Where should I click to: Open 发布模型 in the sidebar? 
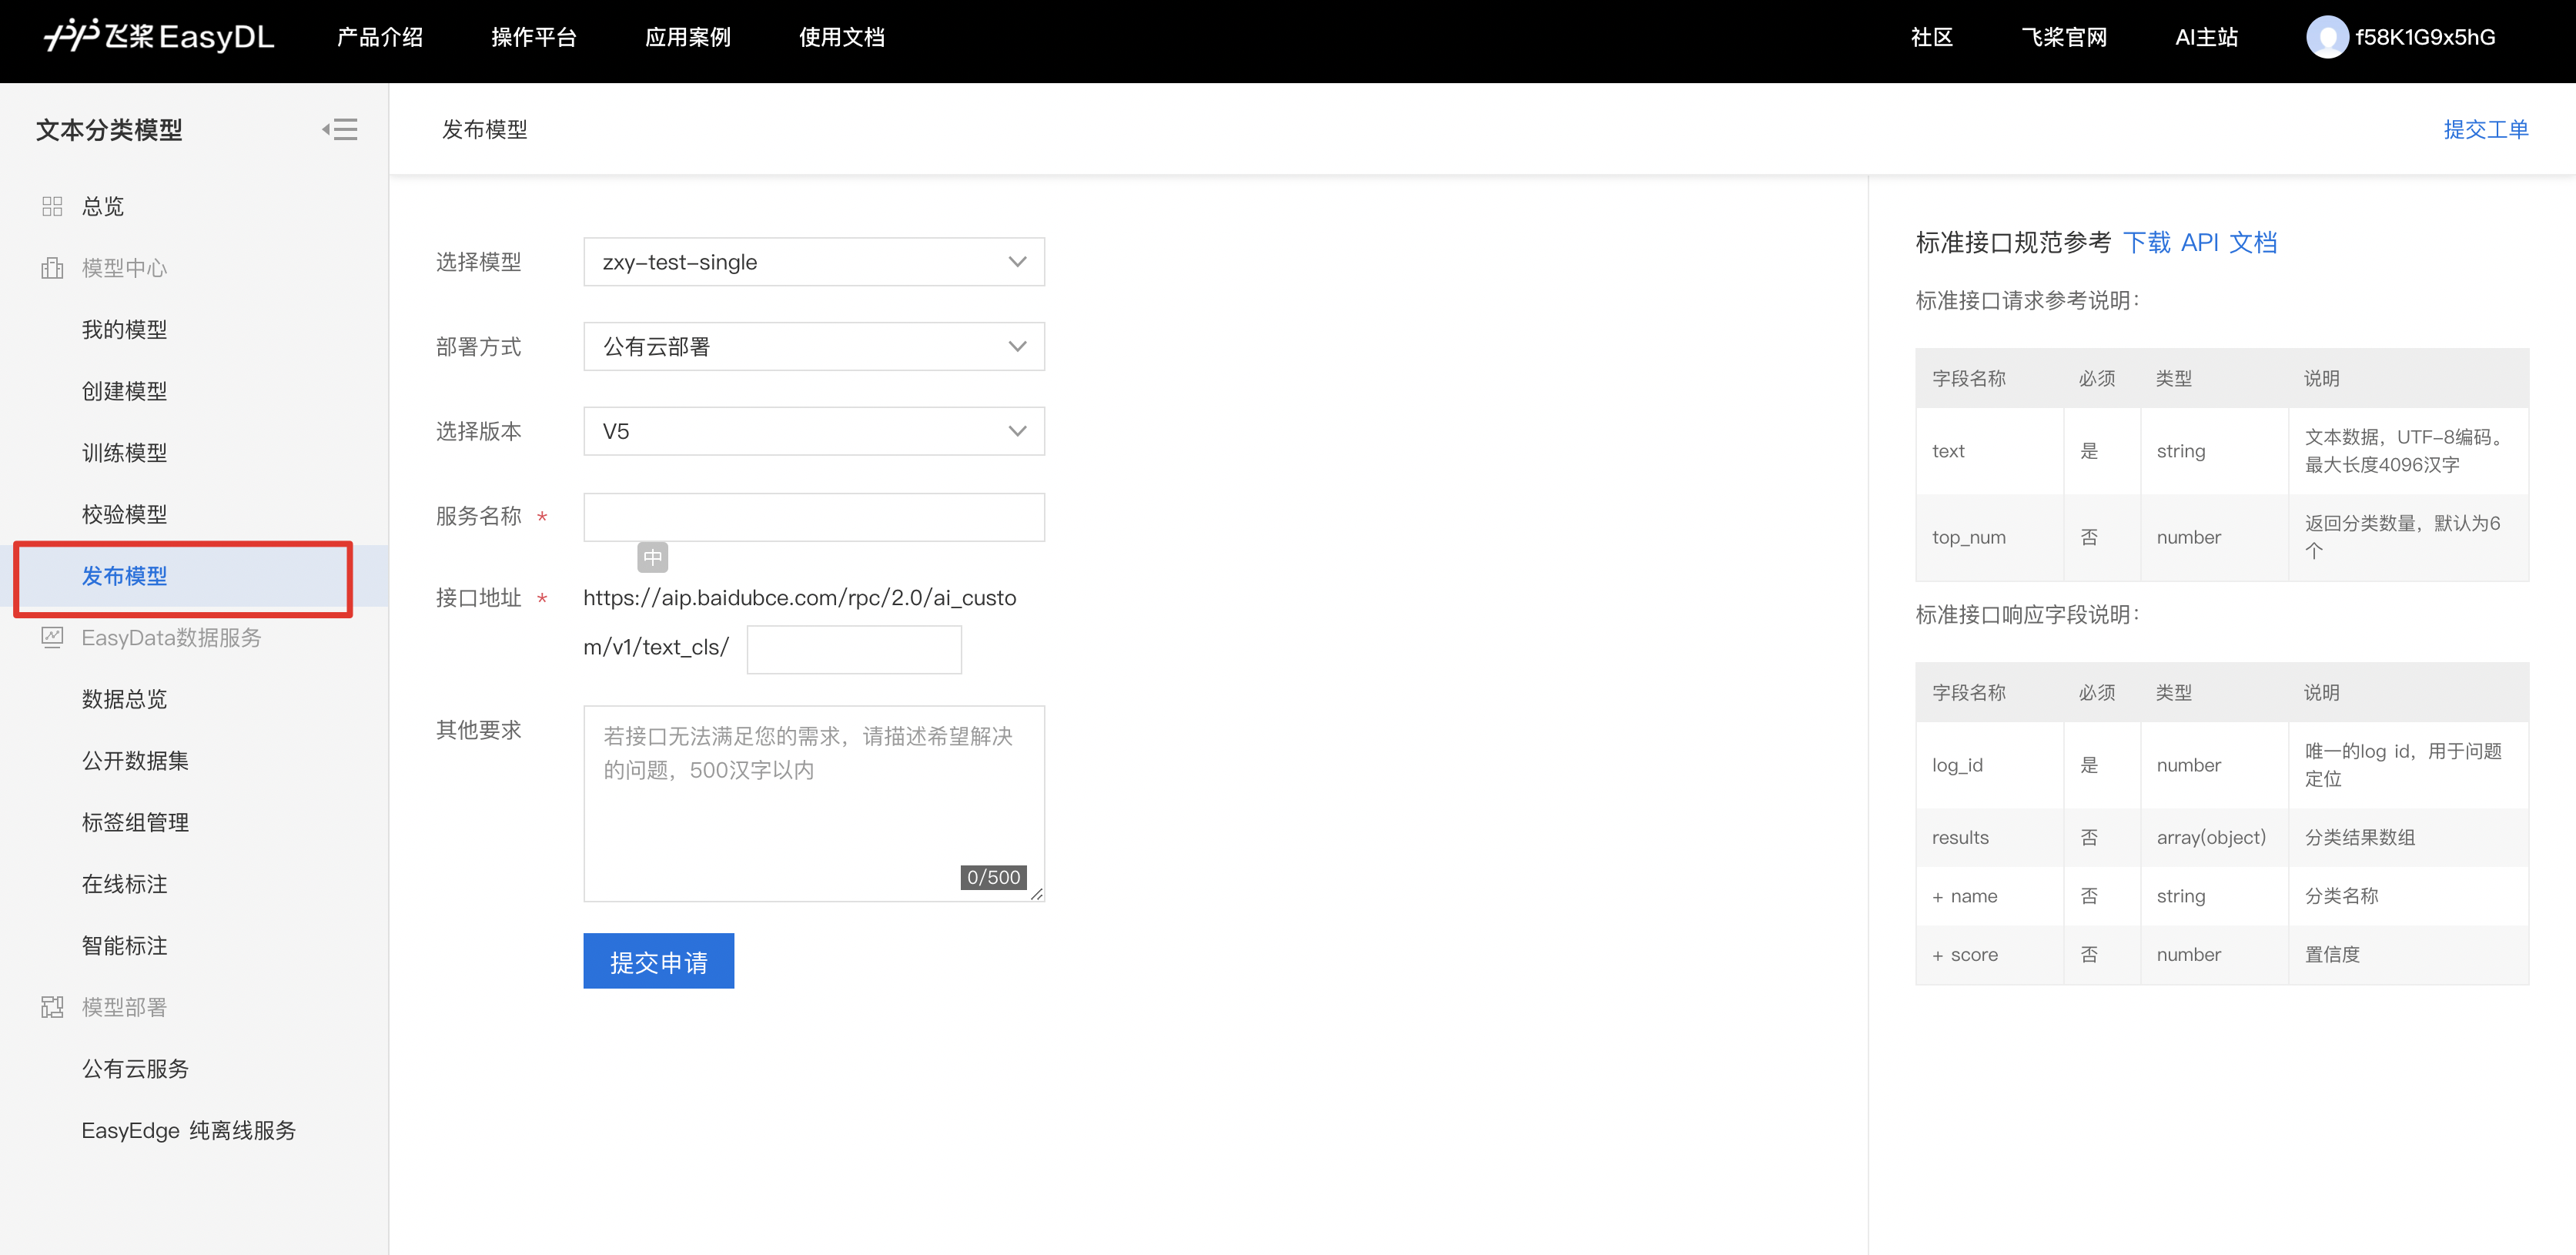(124, 576)
